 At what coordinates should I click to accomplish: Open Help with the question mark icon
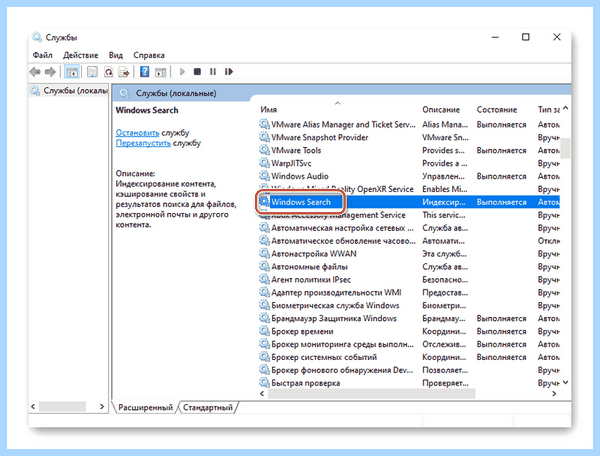144,72
